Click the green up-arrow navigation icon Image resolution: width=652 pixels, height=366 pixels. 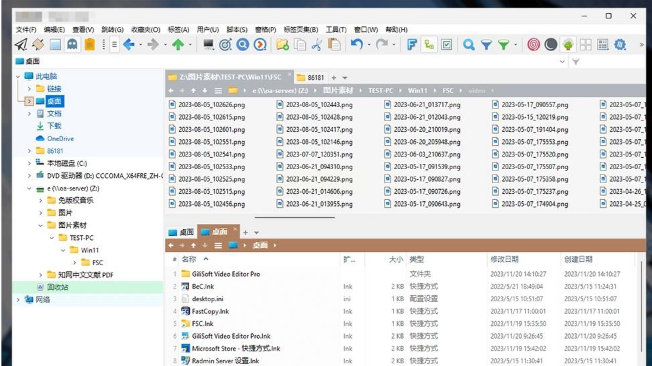pyautogui.click(x=178, y=45)
